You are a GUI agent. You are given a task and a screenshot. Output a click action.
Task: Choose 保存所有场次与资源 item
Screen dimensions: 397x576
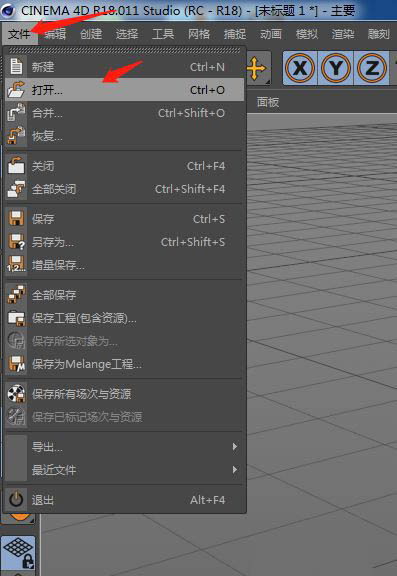click(124, 394)
